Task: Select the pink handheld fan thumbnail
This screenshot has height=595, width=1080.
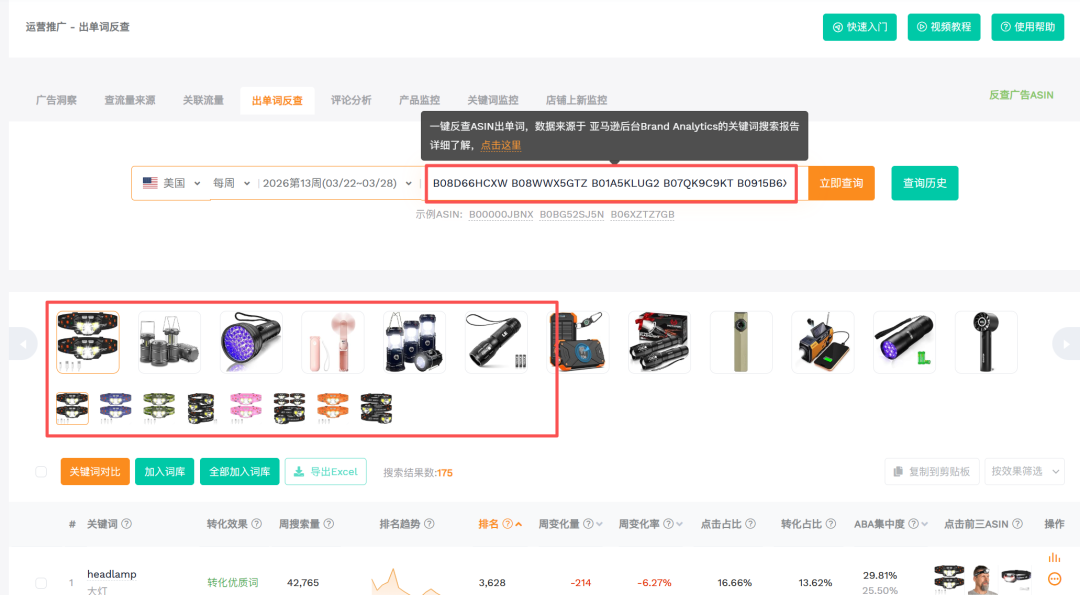Action: tap(333, 342)
